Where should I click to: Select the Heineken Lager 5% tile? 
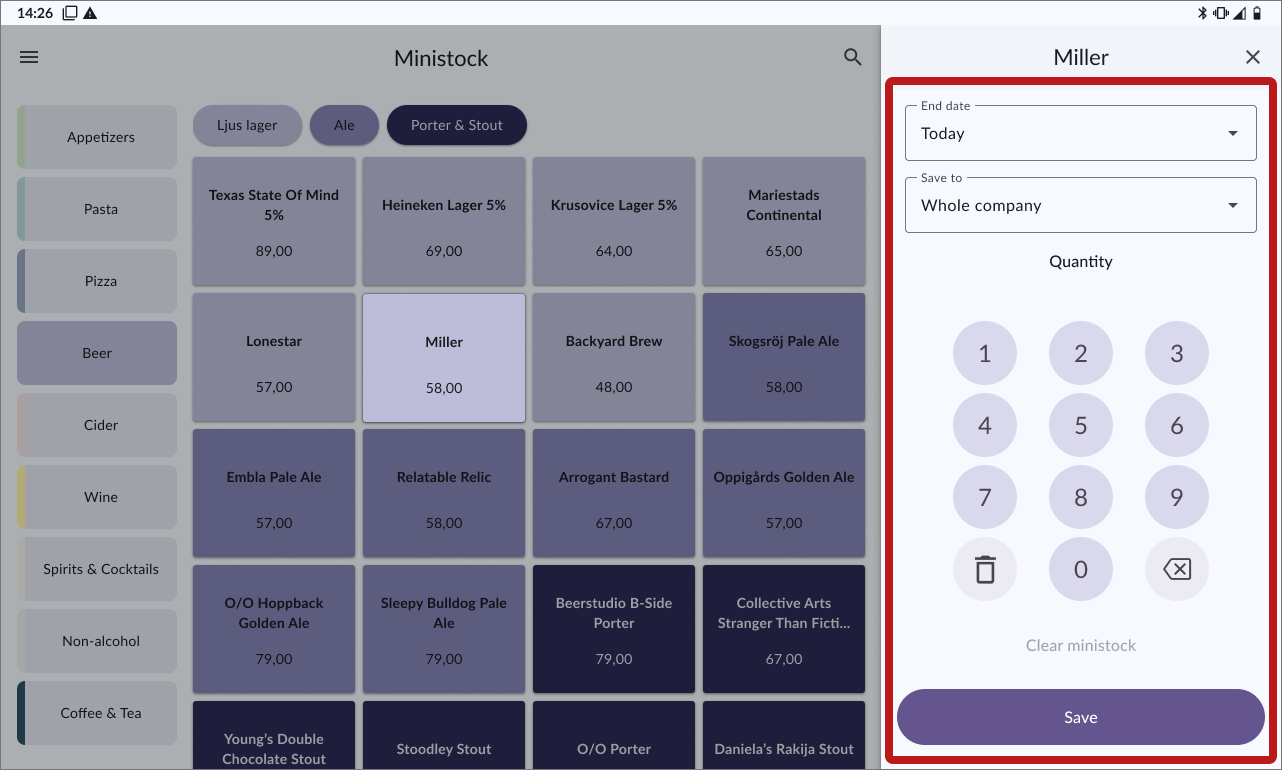(x=444, y=222)
